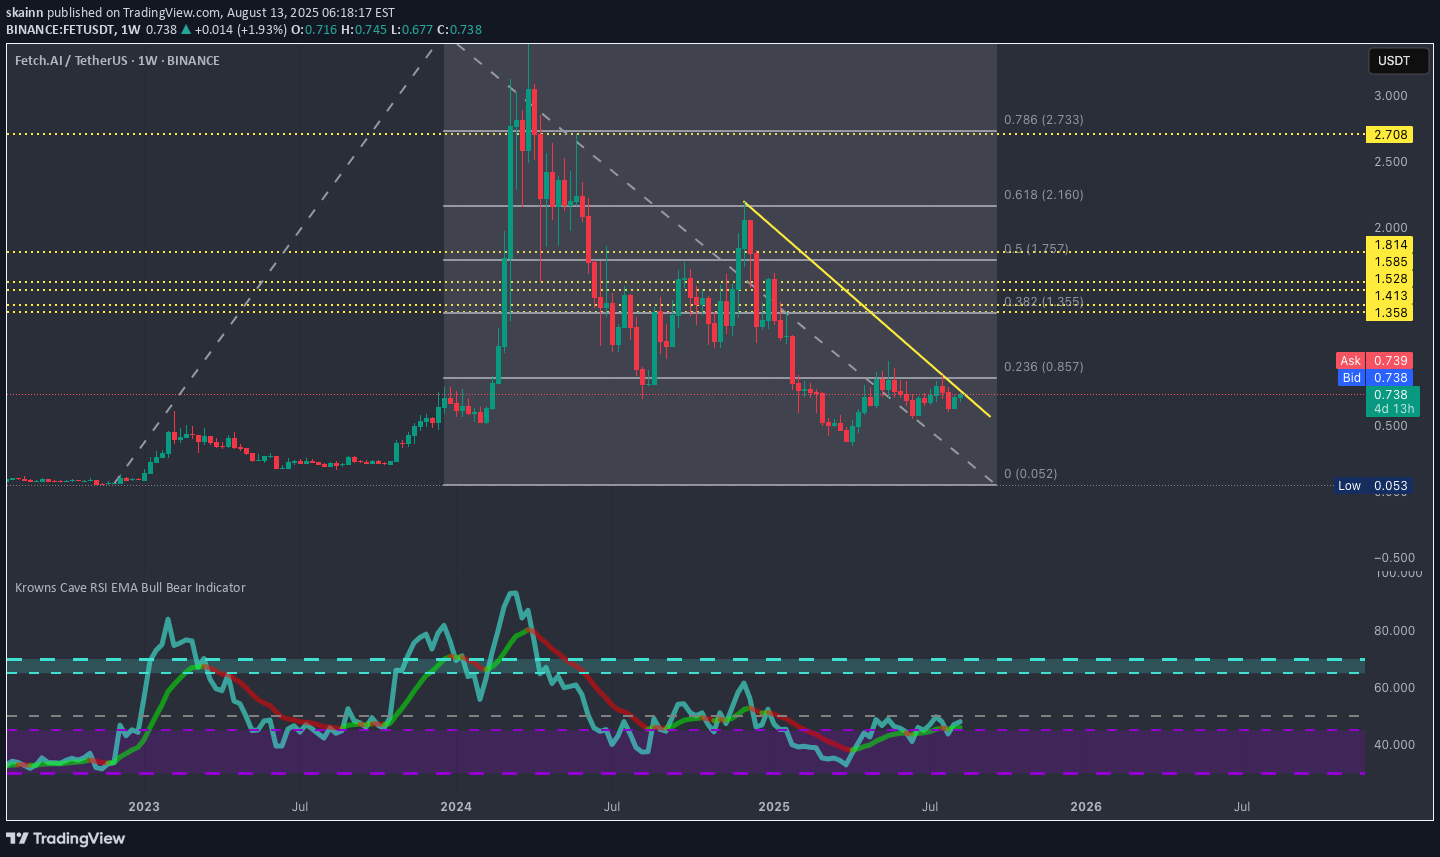
Task: Click the current price 0.738 countdown label
Action: coord(1393,402)
